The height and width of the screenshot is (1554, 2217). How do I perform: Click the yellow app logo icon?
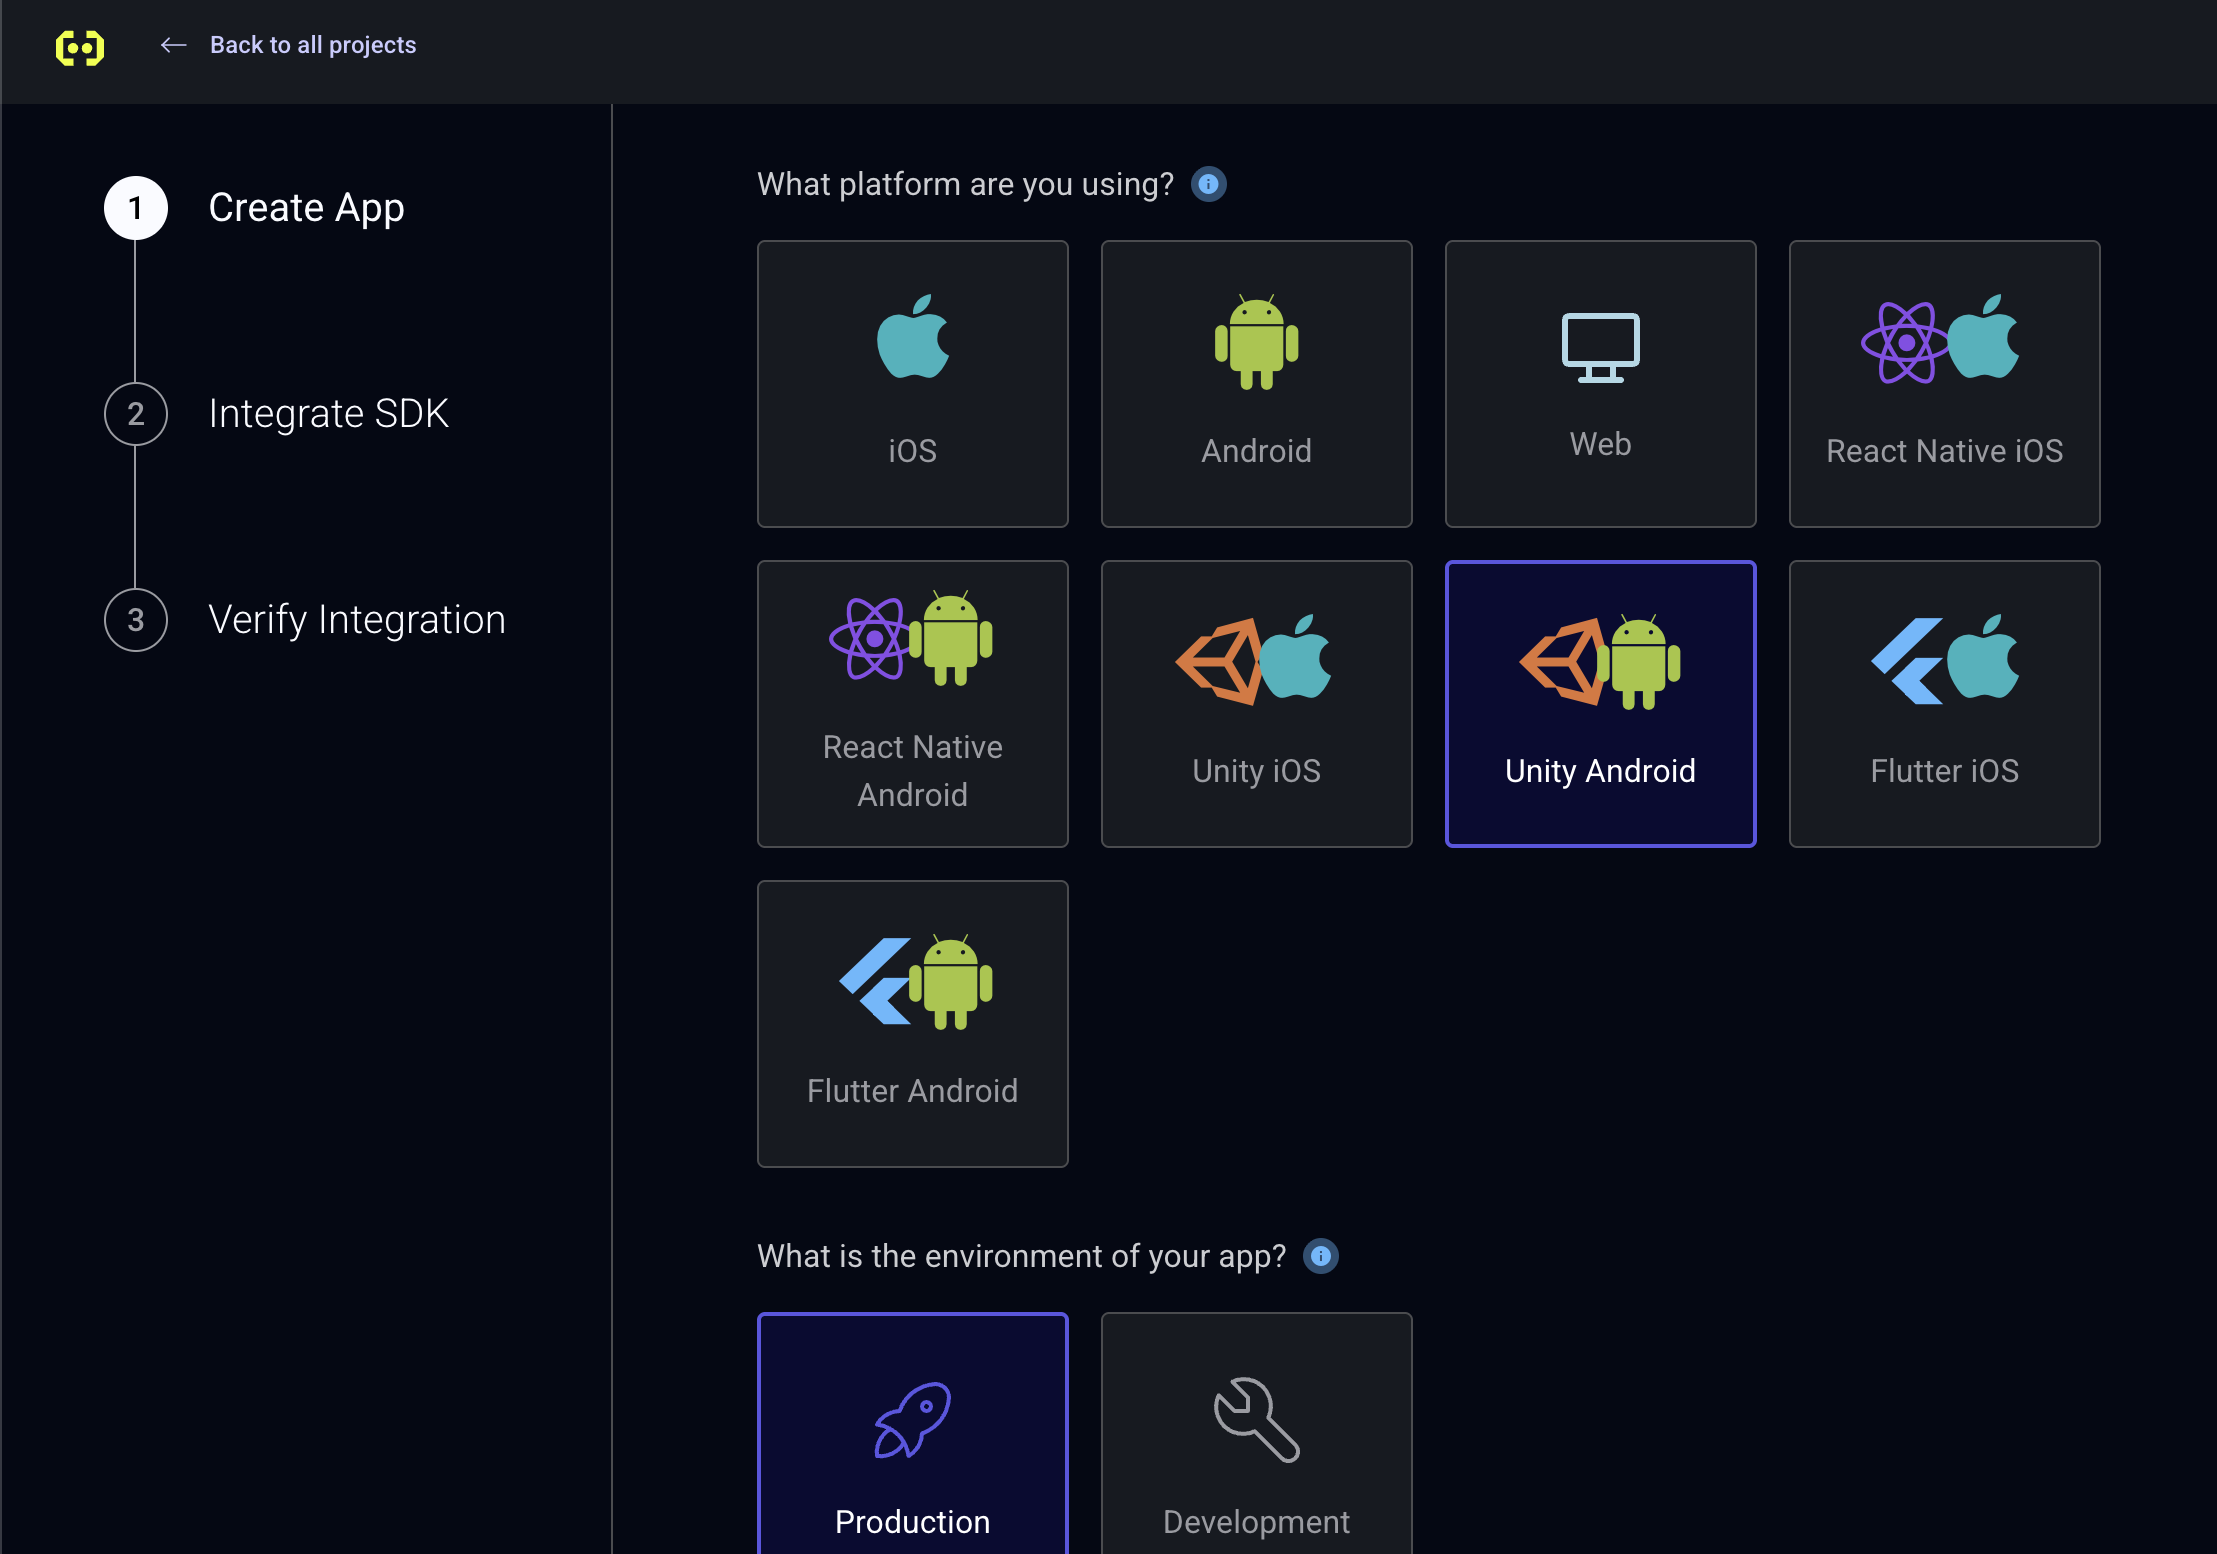[x=80, y=47]
